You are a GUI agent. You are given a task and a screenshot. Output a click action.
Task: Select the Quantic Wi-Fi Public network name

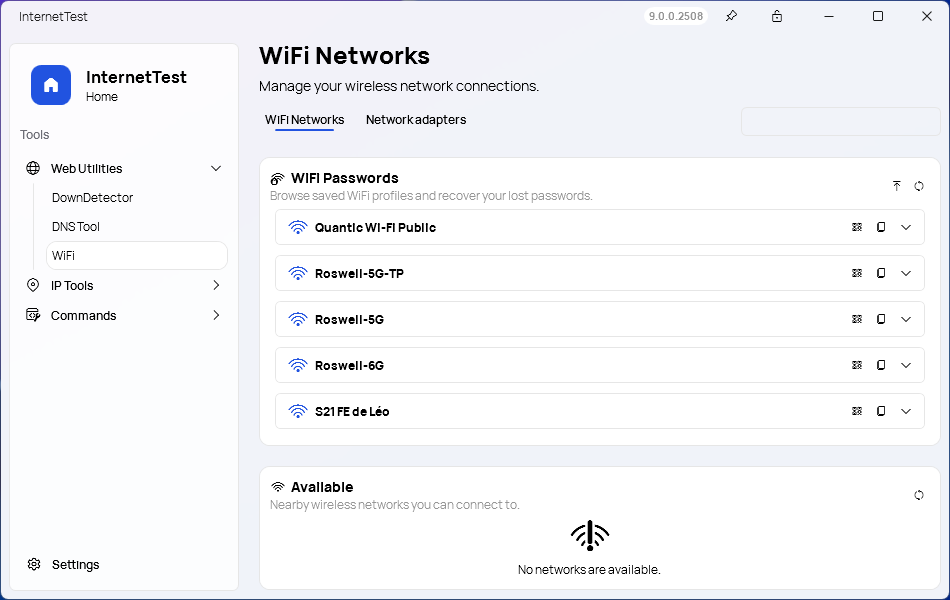click(375, 228)
